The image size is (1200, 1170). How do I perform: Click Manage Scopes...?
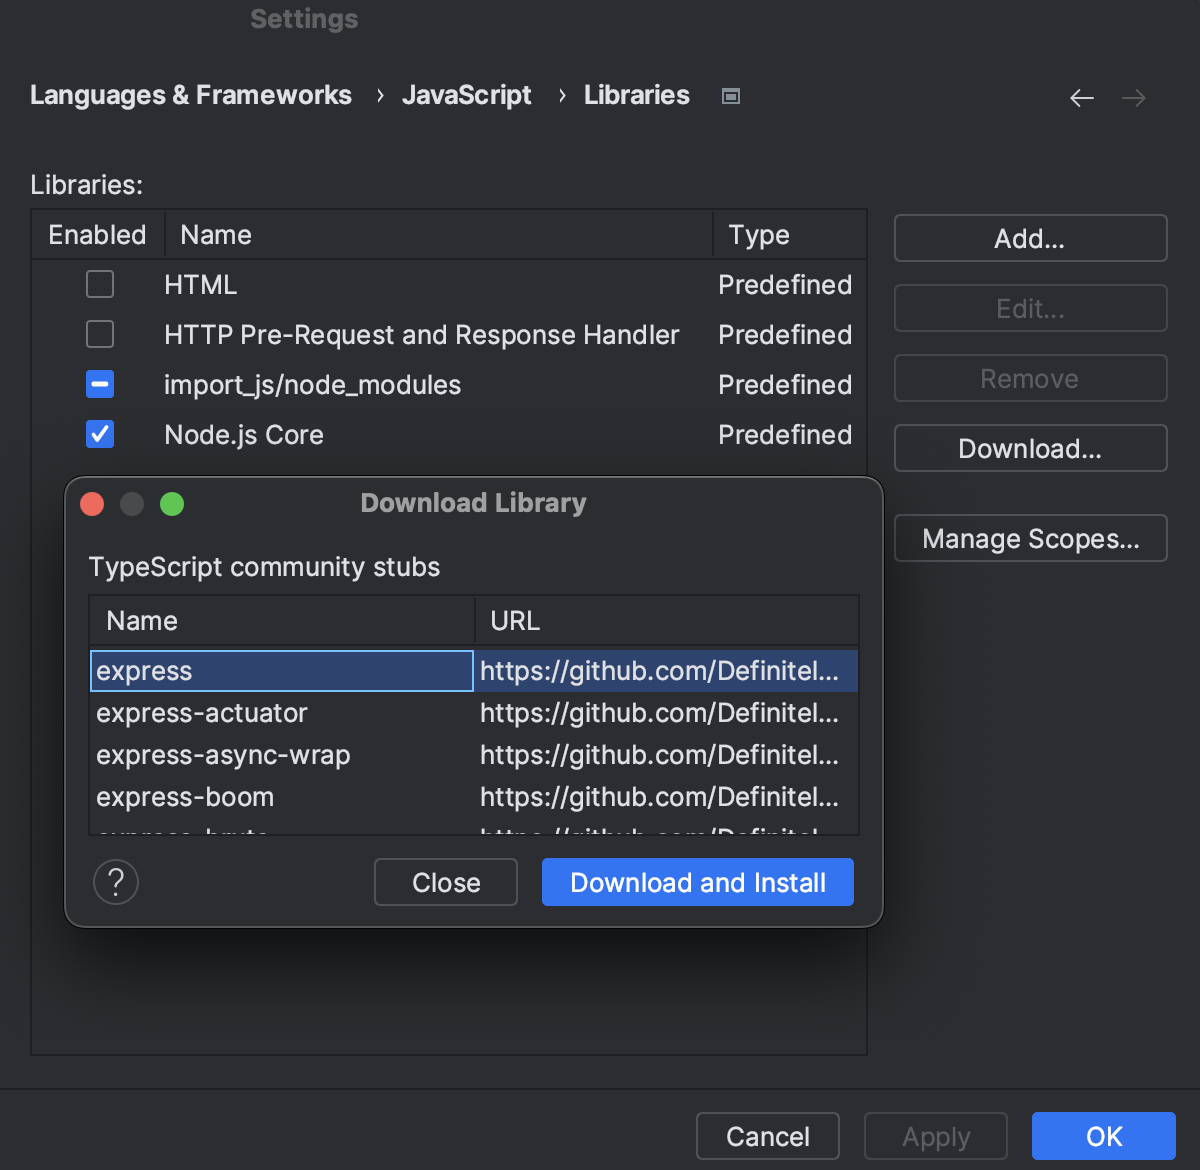1030,538
